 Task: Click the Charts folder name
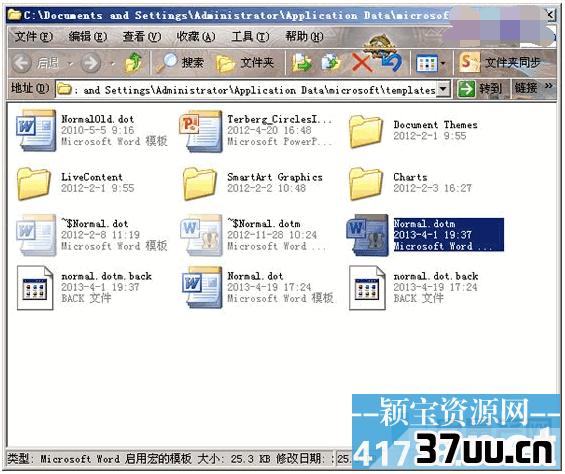tap(410, 177)
